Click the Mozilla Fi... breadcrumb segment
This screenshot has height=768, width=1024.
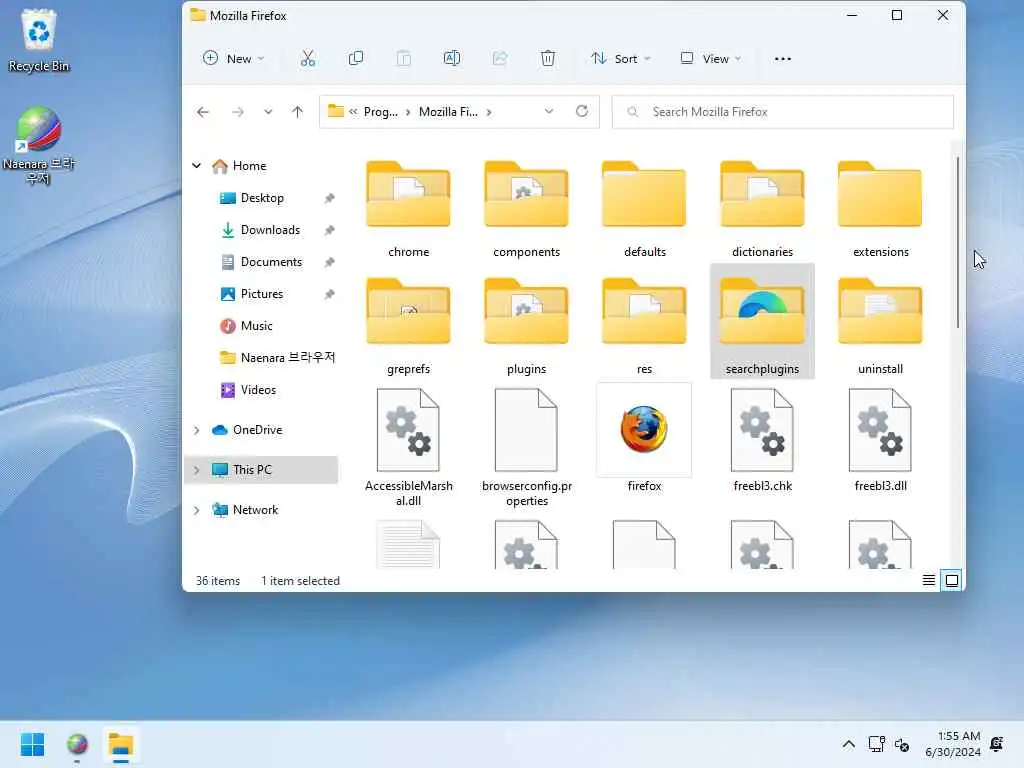[448, 112]
